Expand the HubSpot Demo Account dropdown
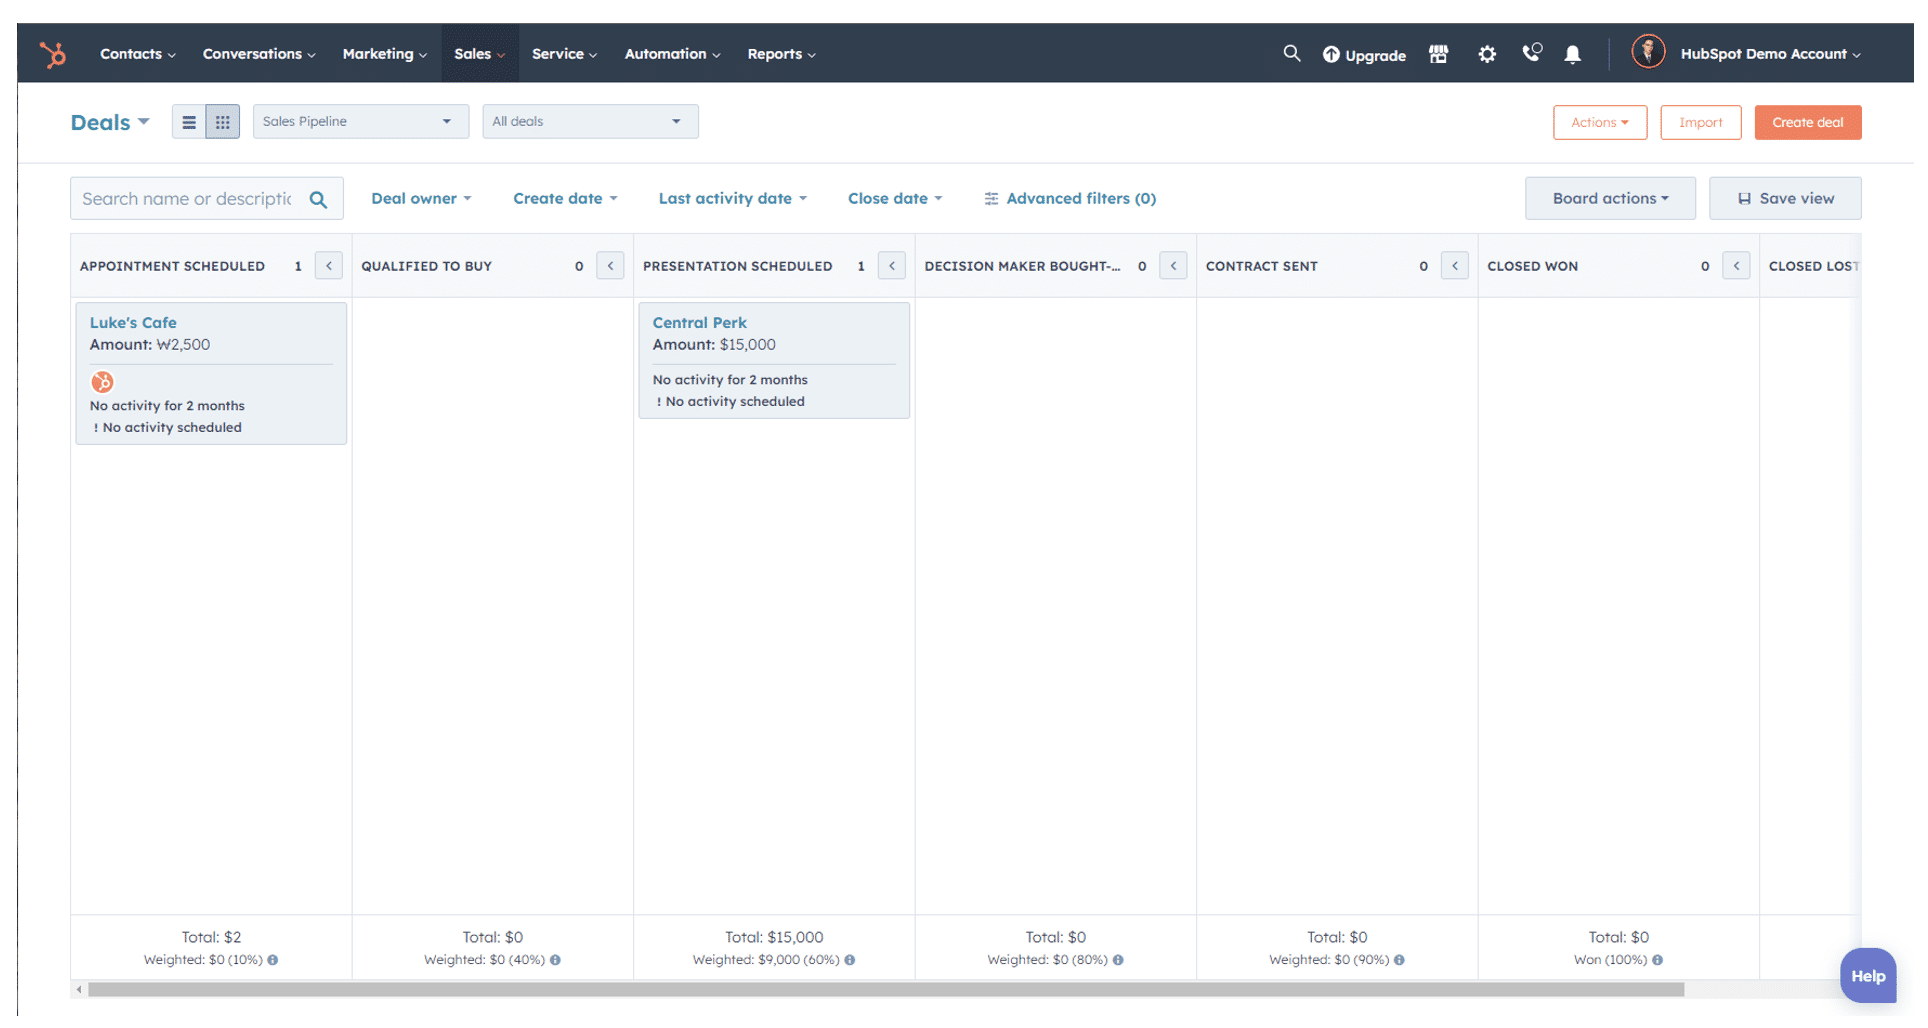1928x1028 pixels. 1770,54
